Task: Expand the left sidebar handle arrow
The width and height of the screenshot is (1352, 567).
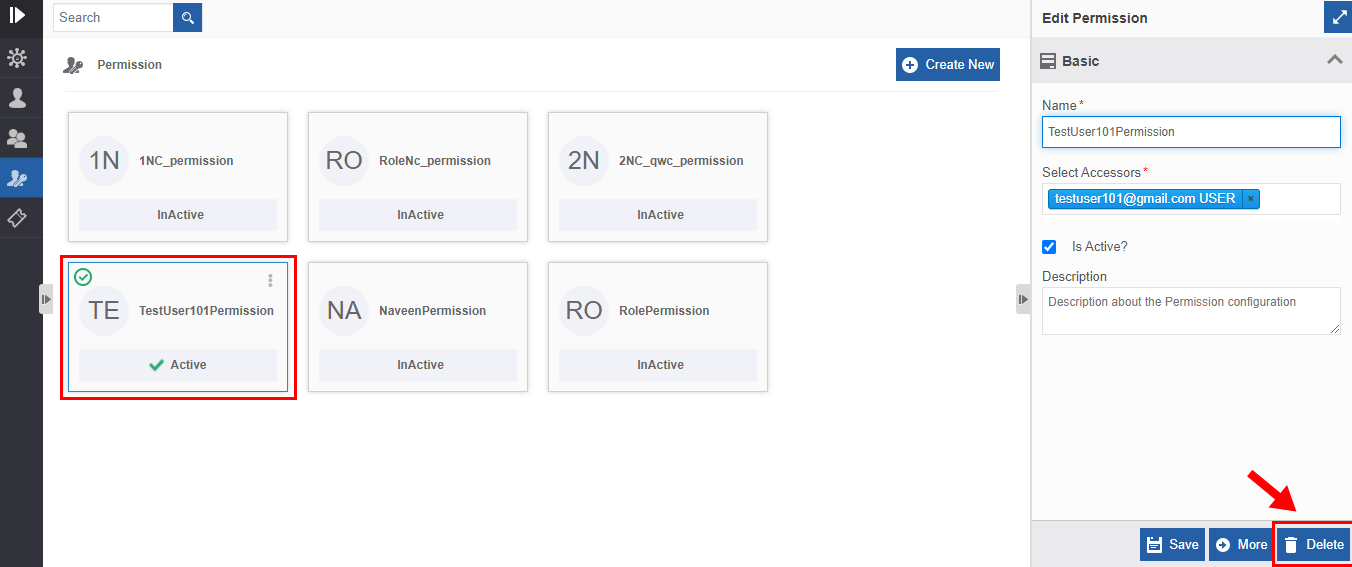Action: pyautogui.click(x=46, y=299)
